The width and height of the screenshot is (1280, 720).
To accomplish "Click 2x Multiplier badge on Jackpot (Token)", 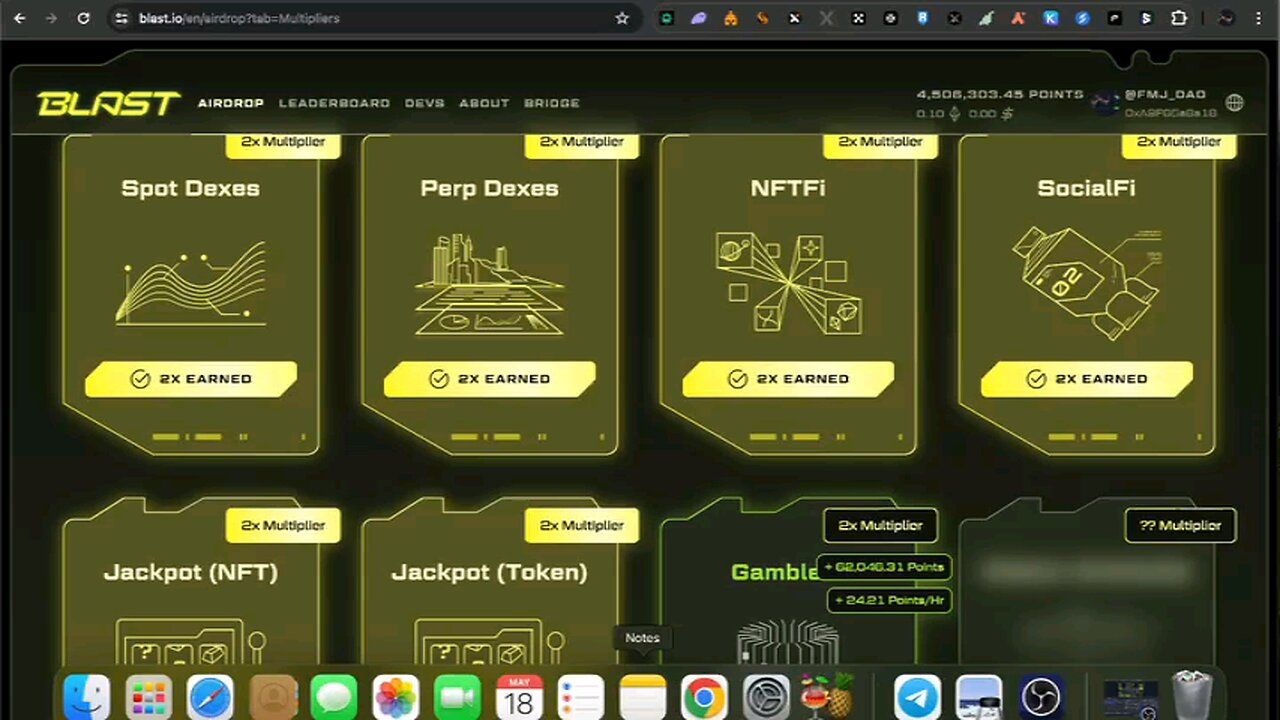I will click(582, 525).
